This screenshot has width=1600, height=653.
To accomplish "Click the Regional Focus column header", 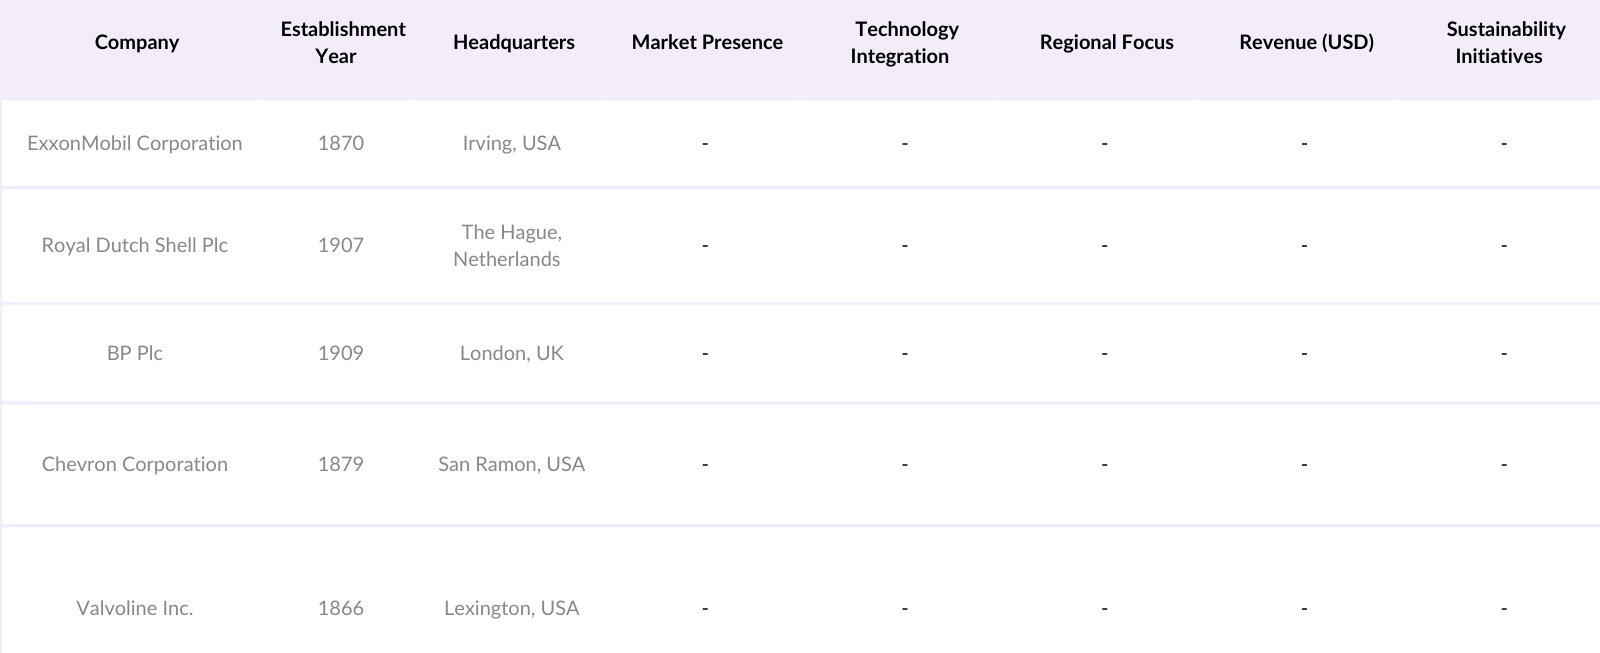I will click(1106, 42).
